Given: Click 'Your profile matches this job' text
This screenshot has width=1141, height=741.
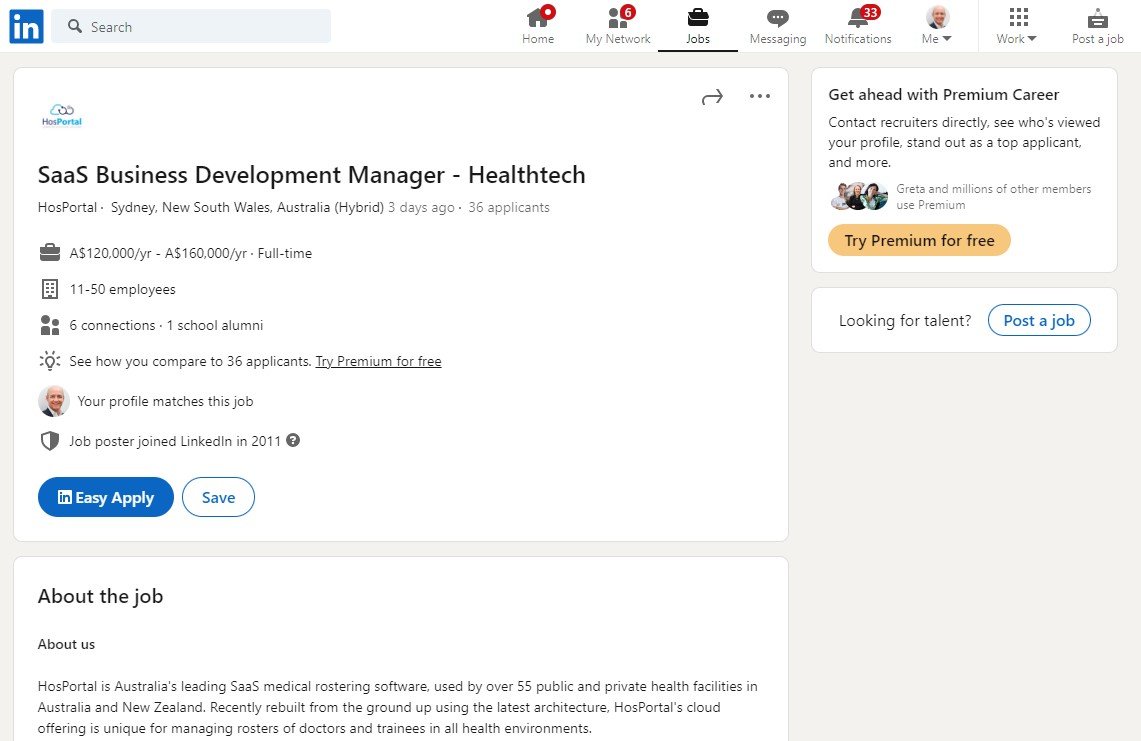Looking at the screenshot, I should (165, 401).
